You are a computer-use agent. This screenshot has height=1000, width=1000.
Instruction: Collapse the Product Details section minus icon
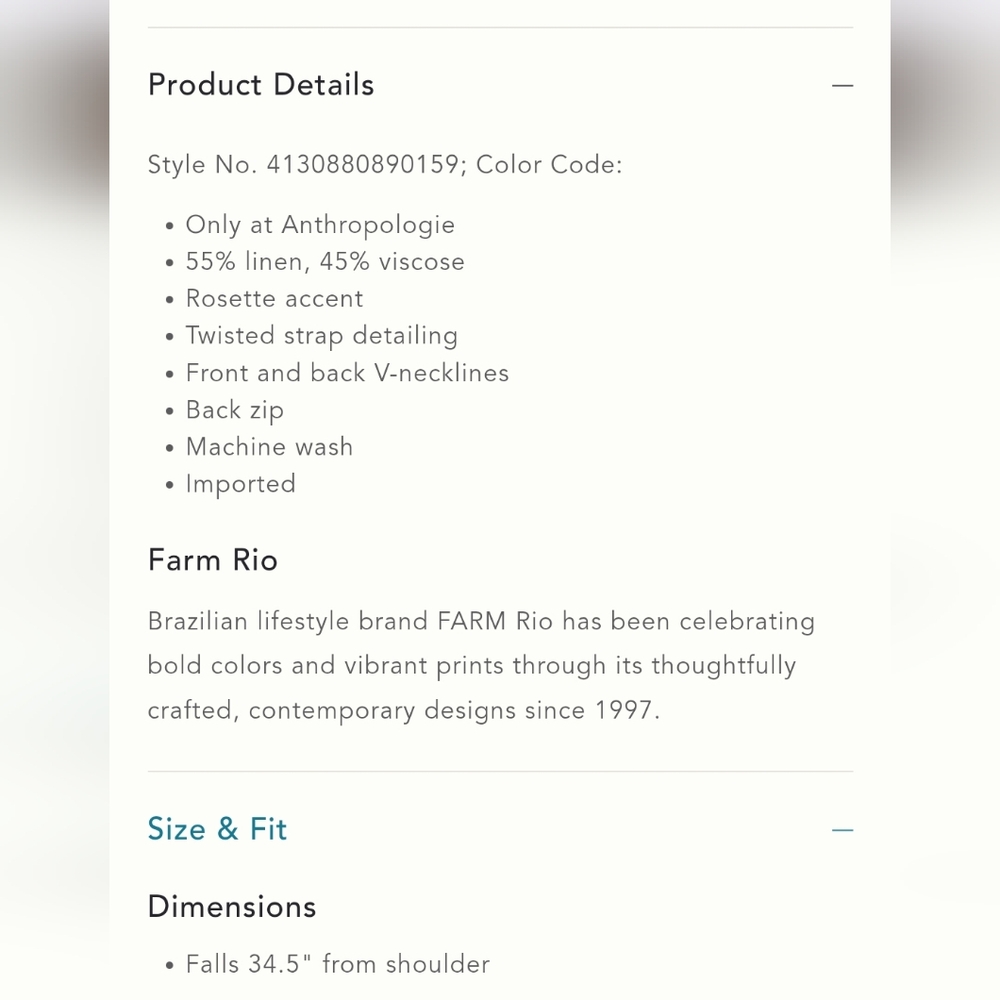tap(842, 86)
